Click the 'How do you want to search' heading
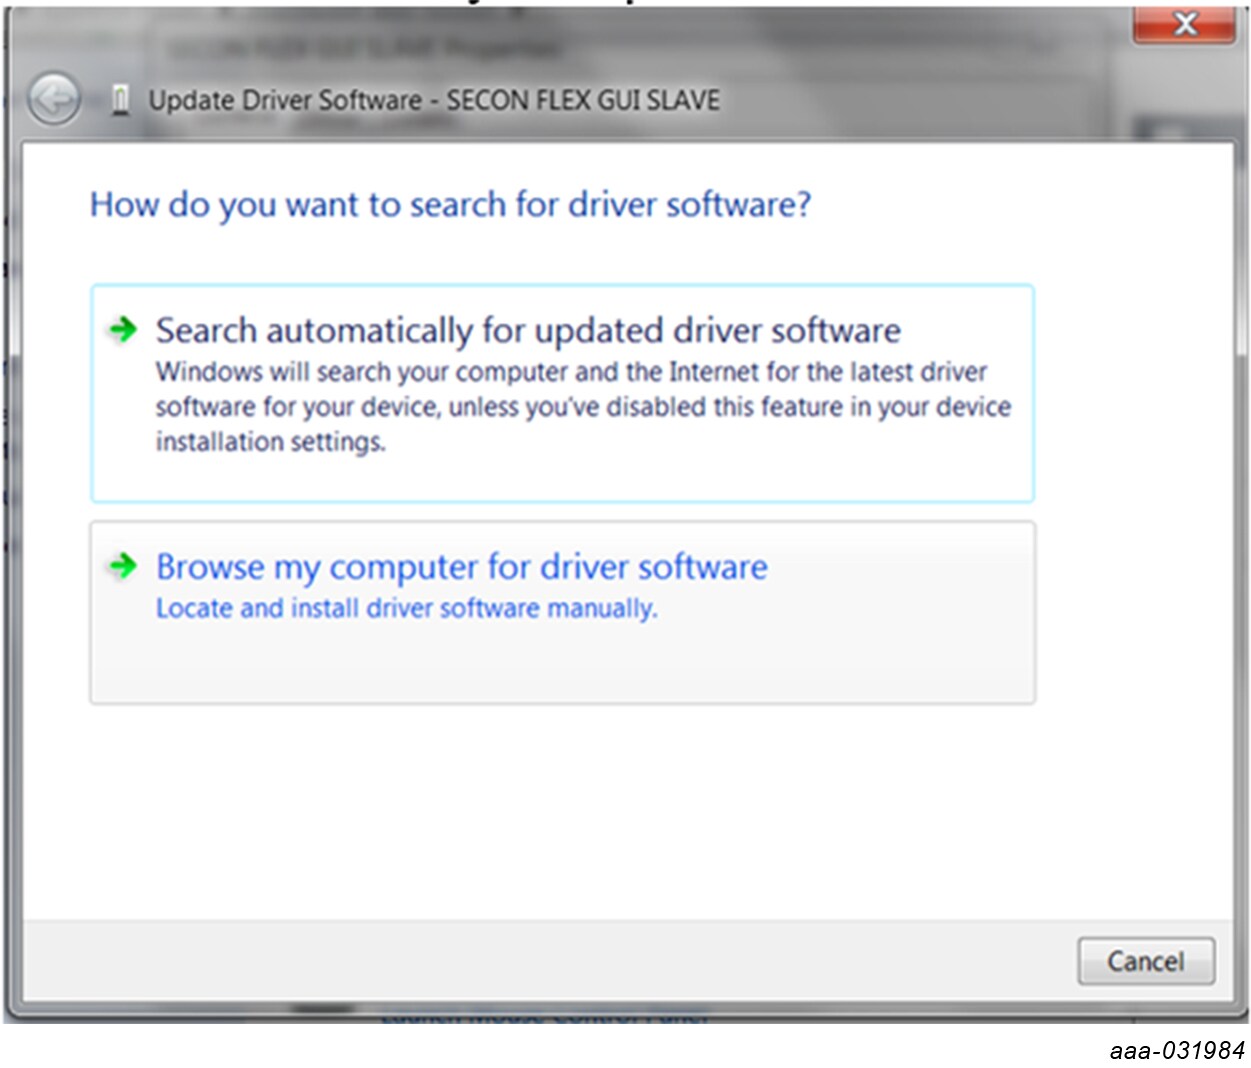1251x1068 pixels. [450, 205]
